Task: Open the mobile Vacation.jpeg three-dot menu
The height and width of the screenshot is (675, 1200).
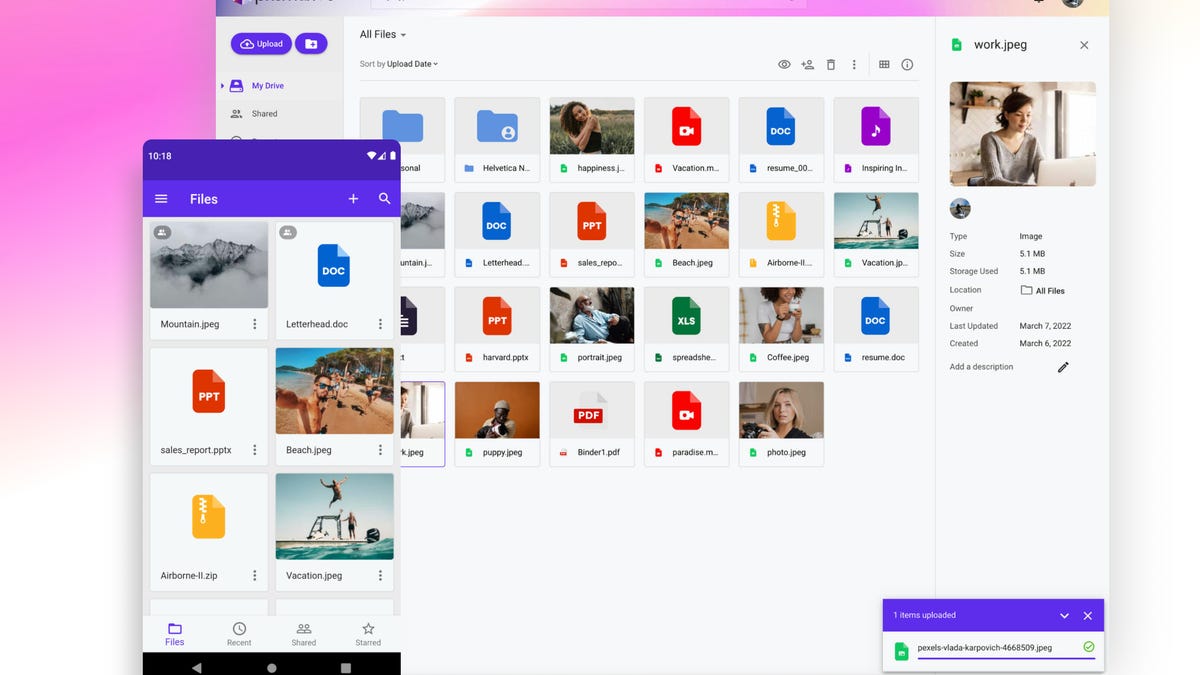Action: [380, 576]
